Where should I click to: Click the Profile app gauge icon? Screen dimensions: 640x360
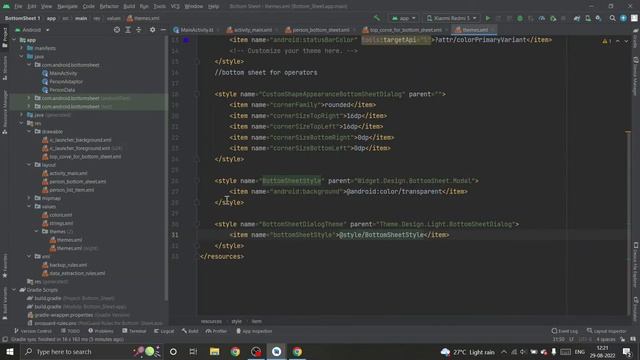click(542, 18)
